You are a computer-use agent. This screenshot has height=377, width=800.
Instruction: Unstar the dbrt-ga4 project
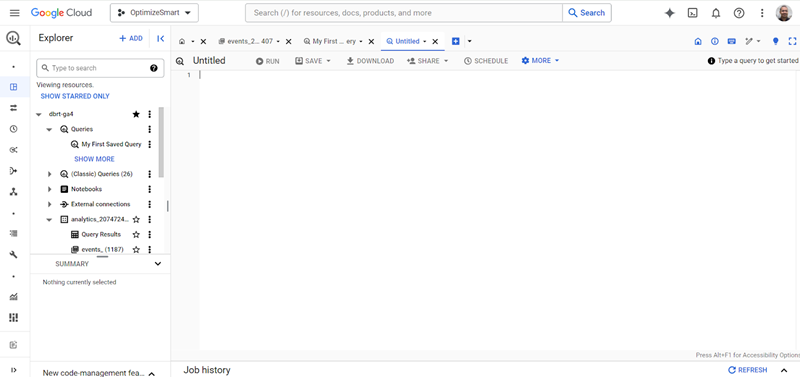(136, 114)
